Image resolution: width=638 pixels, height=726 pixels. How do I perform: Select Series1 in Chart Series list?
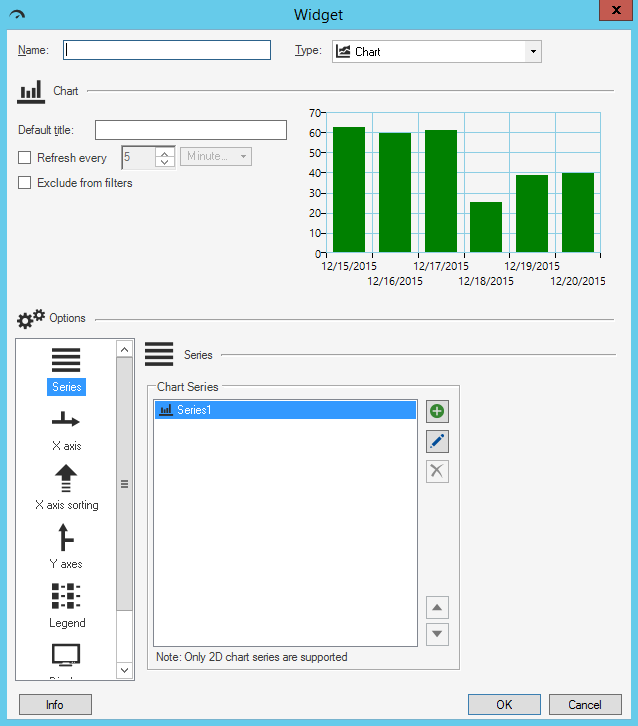(x=284, y=410)
